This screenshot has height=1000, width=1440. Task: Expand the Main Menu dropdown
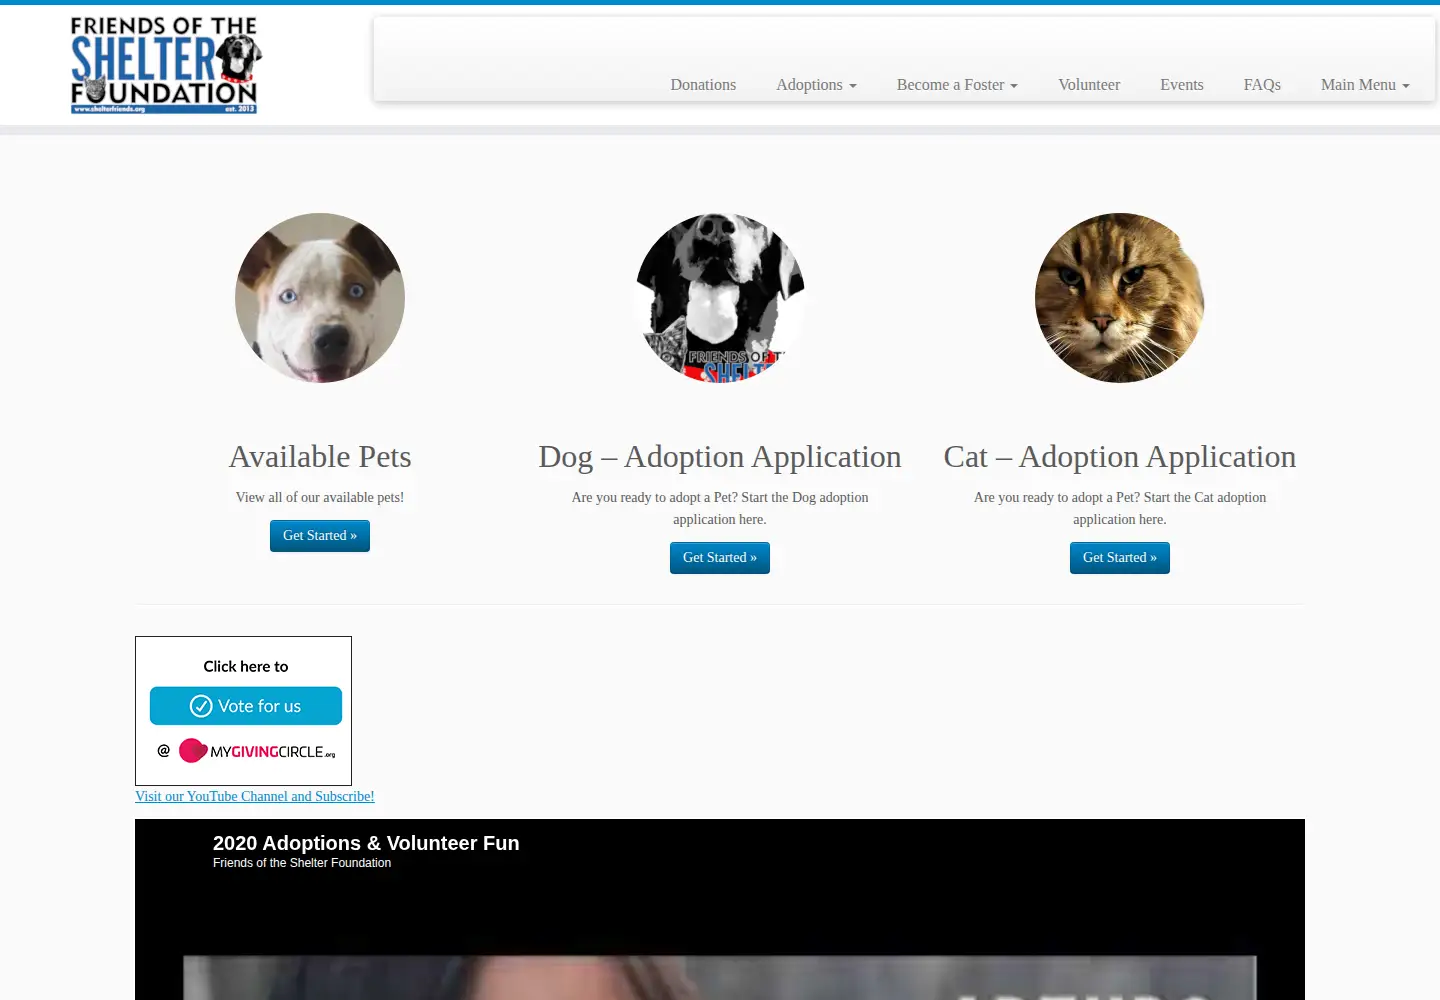coord(1365,85)
